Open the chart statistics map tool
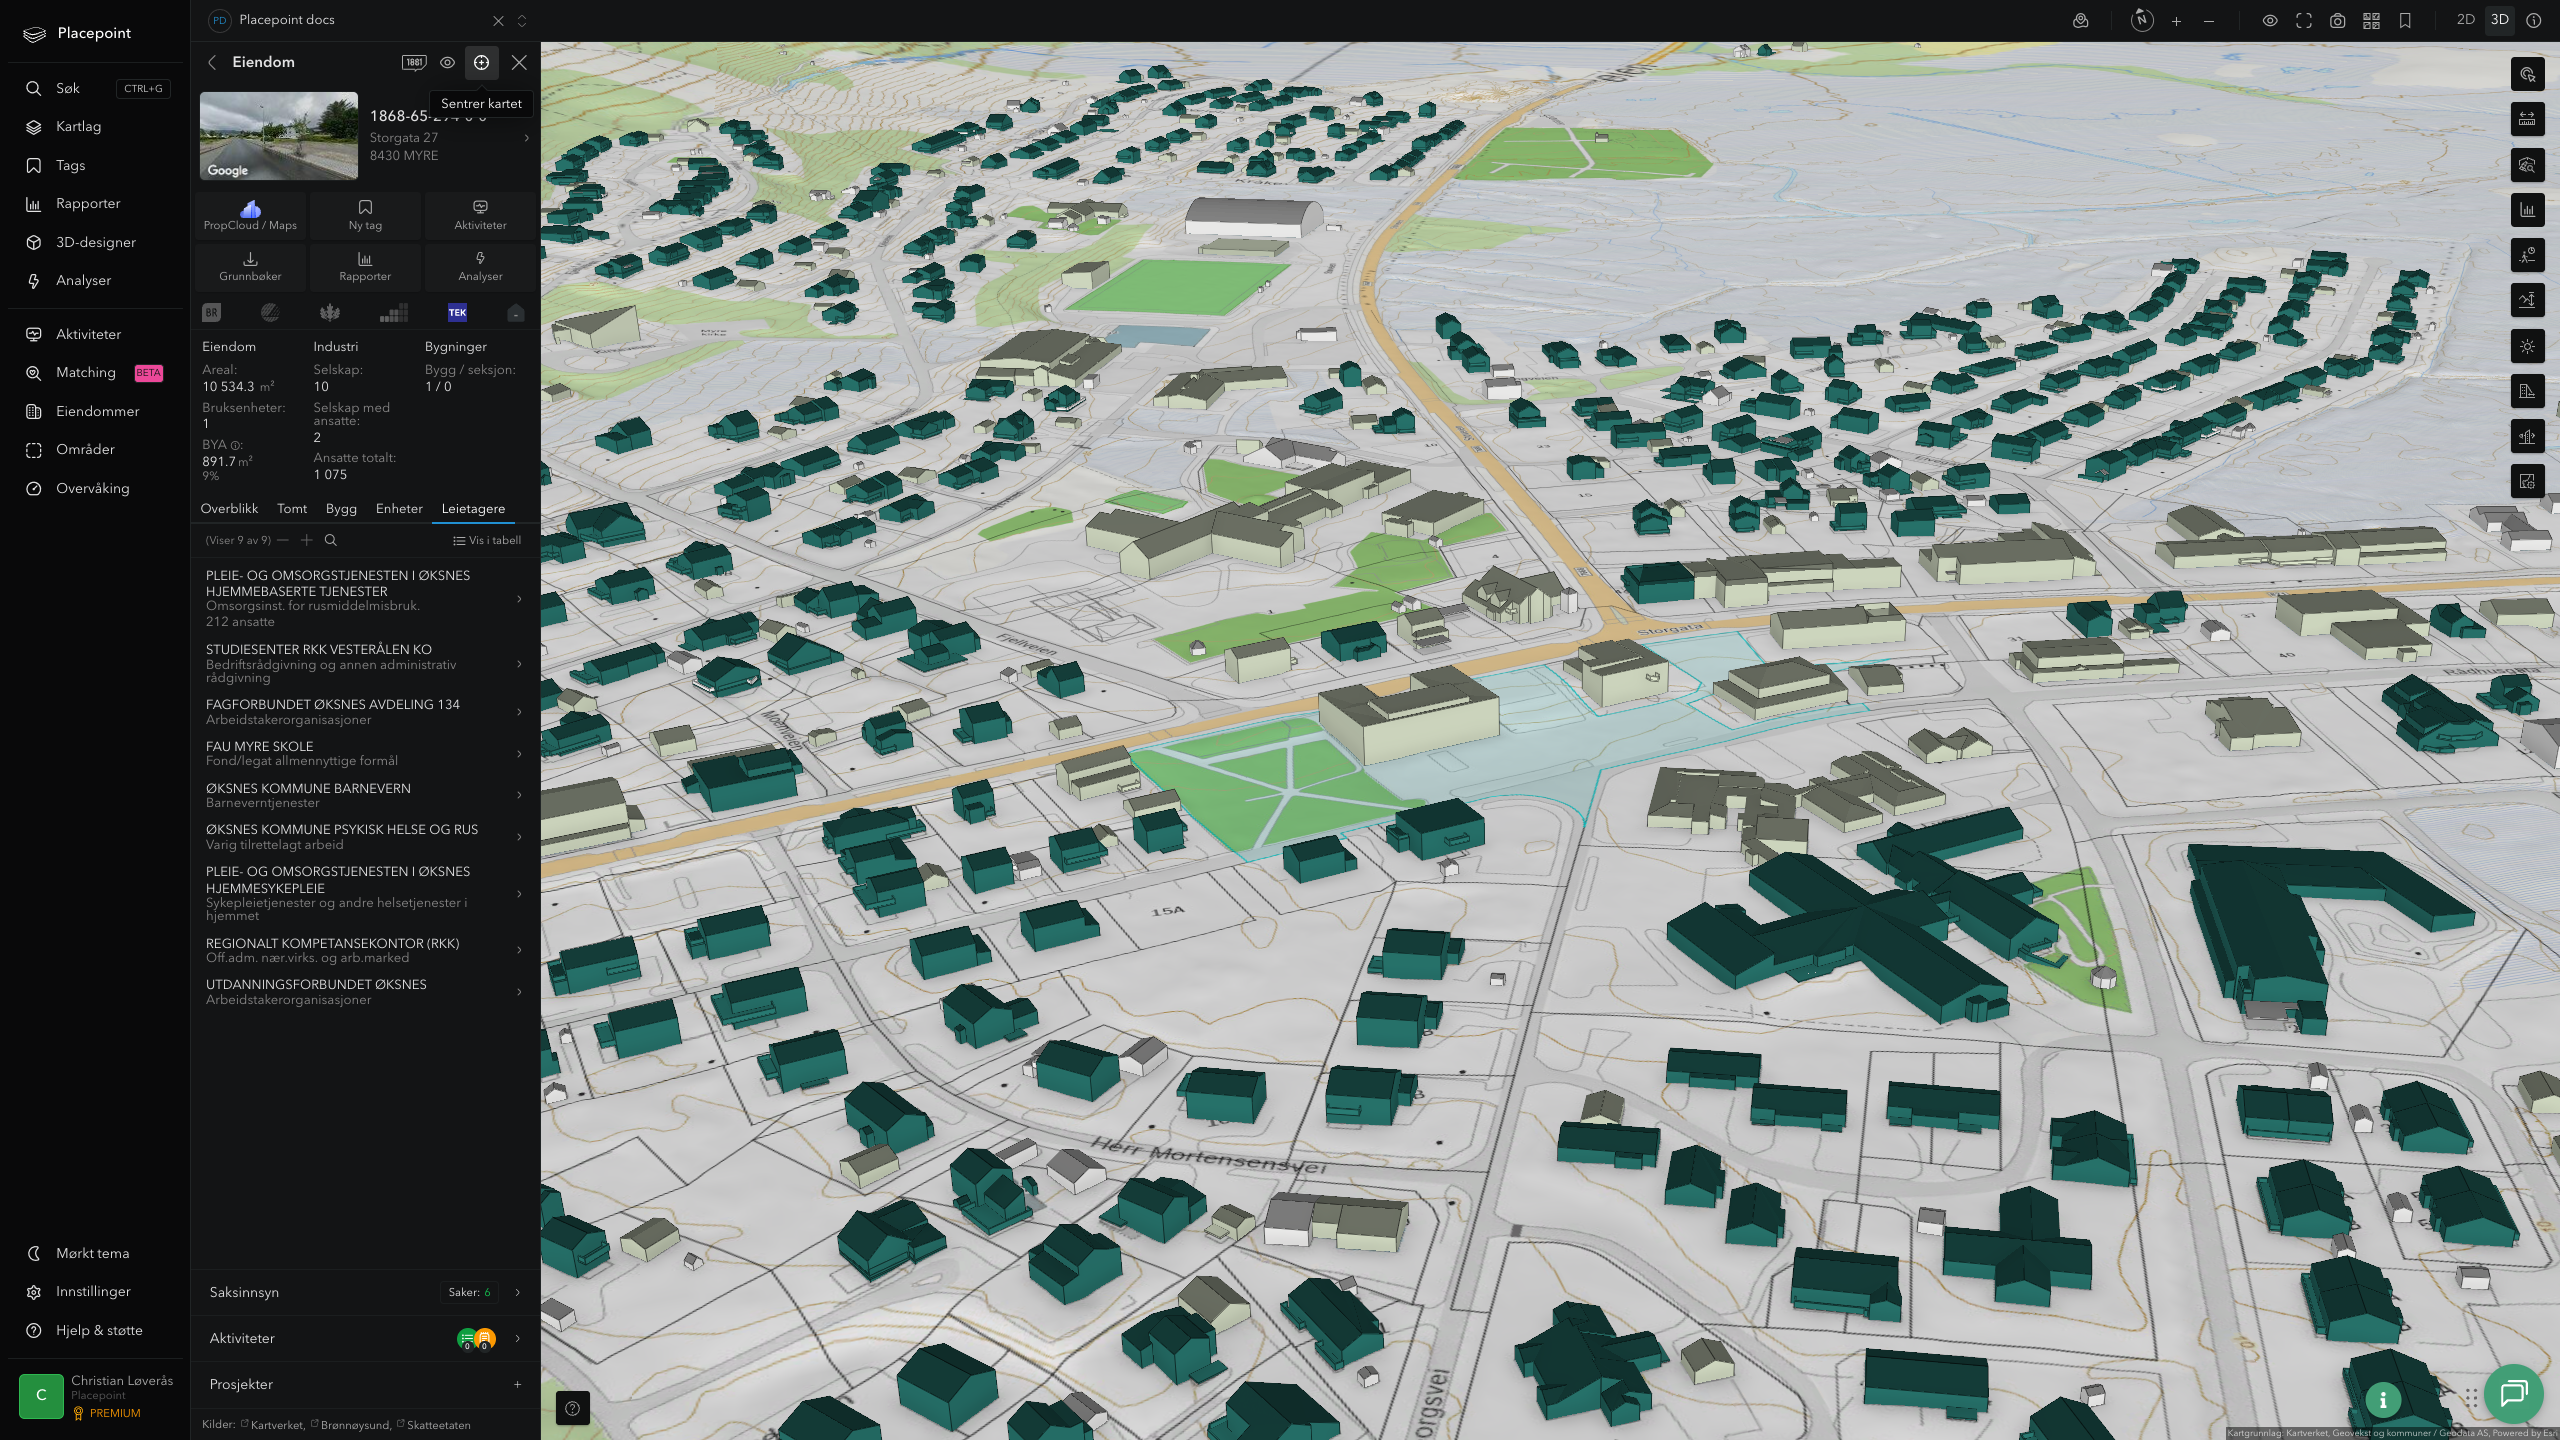2560x1440 pixels. (x=2527, y=210)
